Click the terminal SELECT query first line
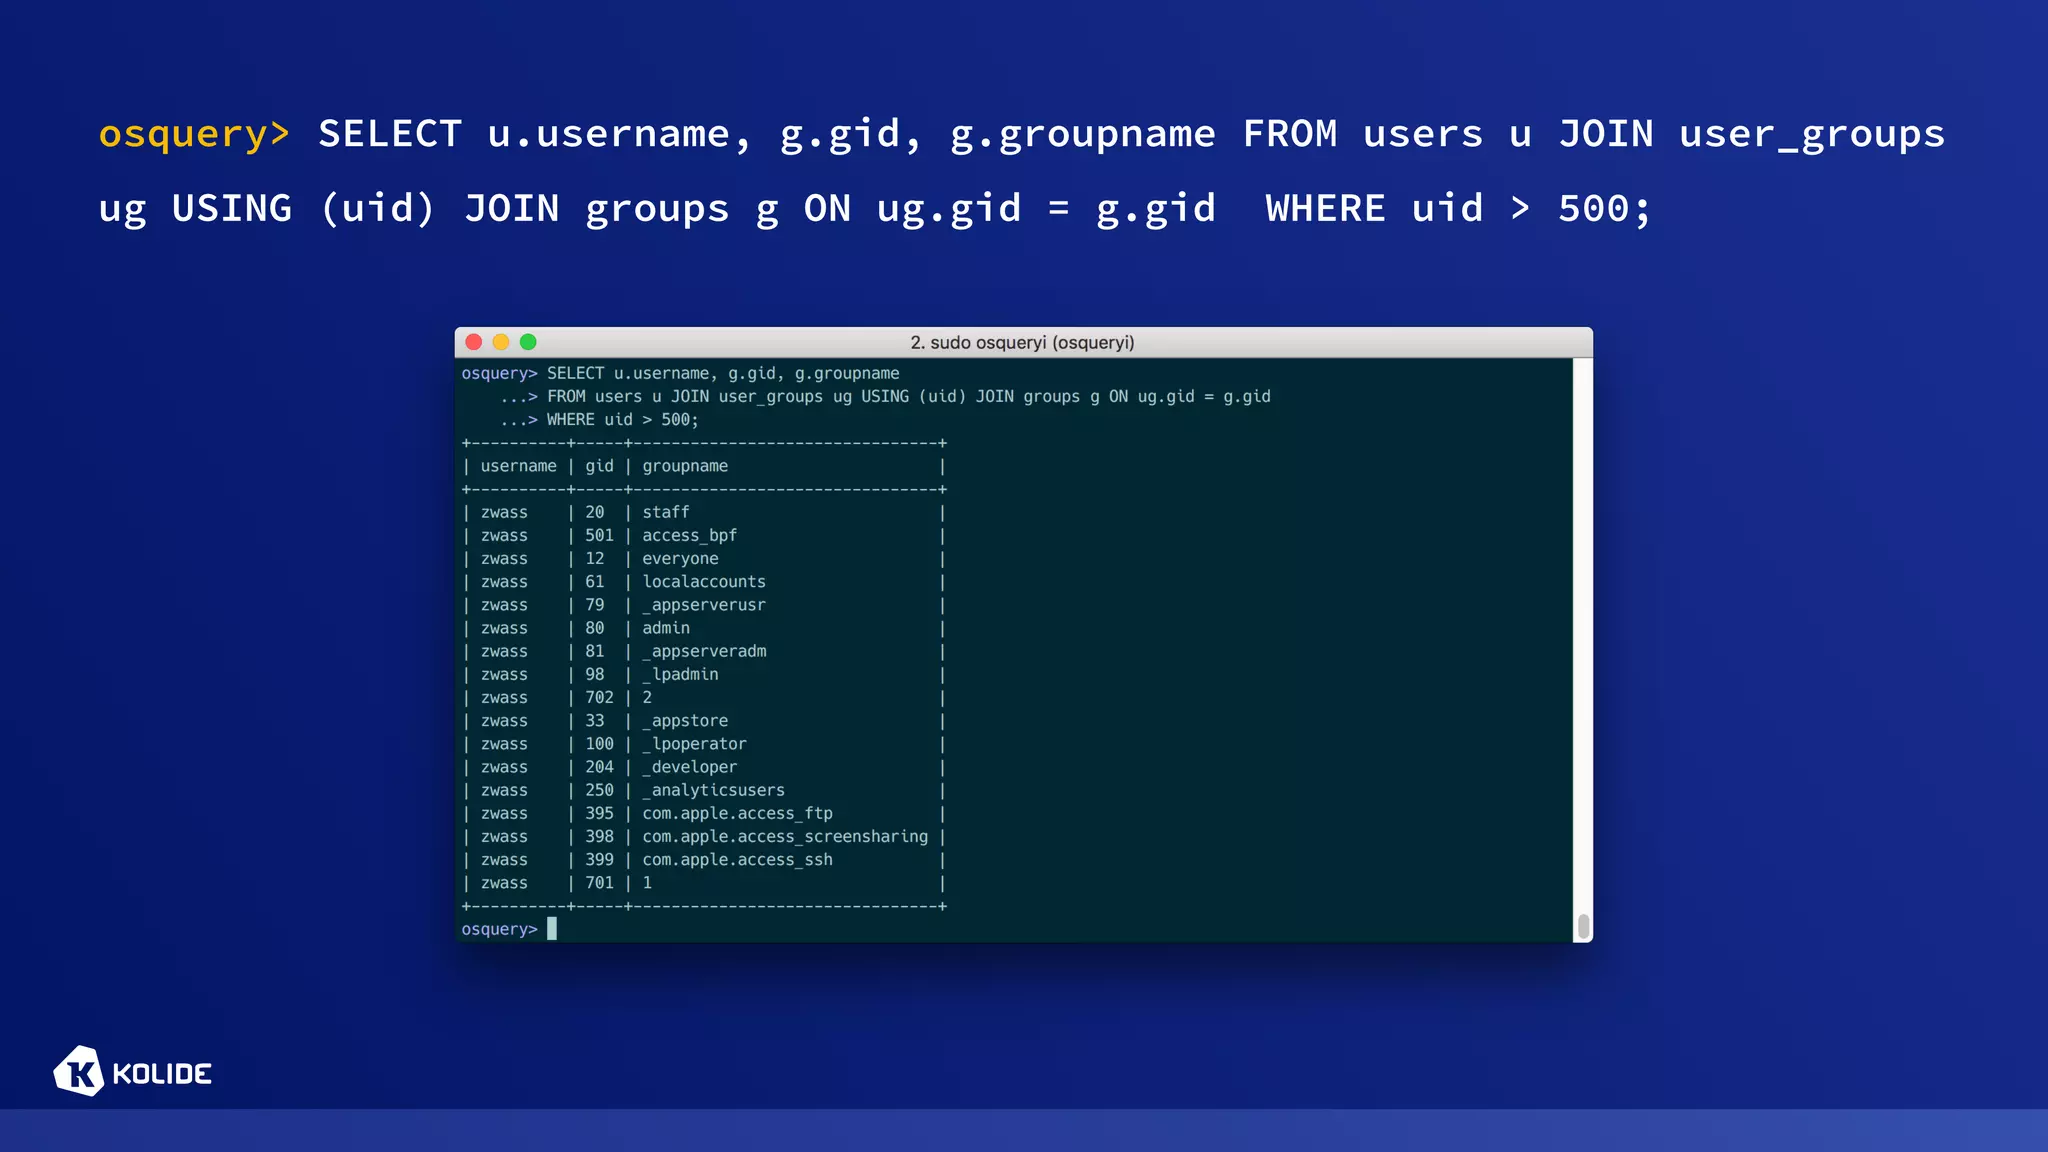Image resolution: width=2048 pixels, height=1152 pixels. [x=723, y=373]
